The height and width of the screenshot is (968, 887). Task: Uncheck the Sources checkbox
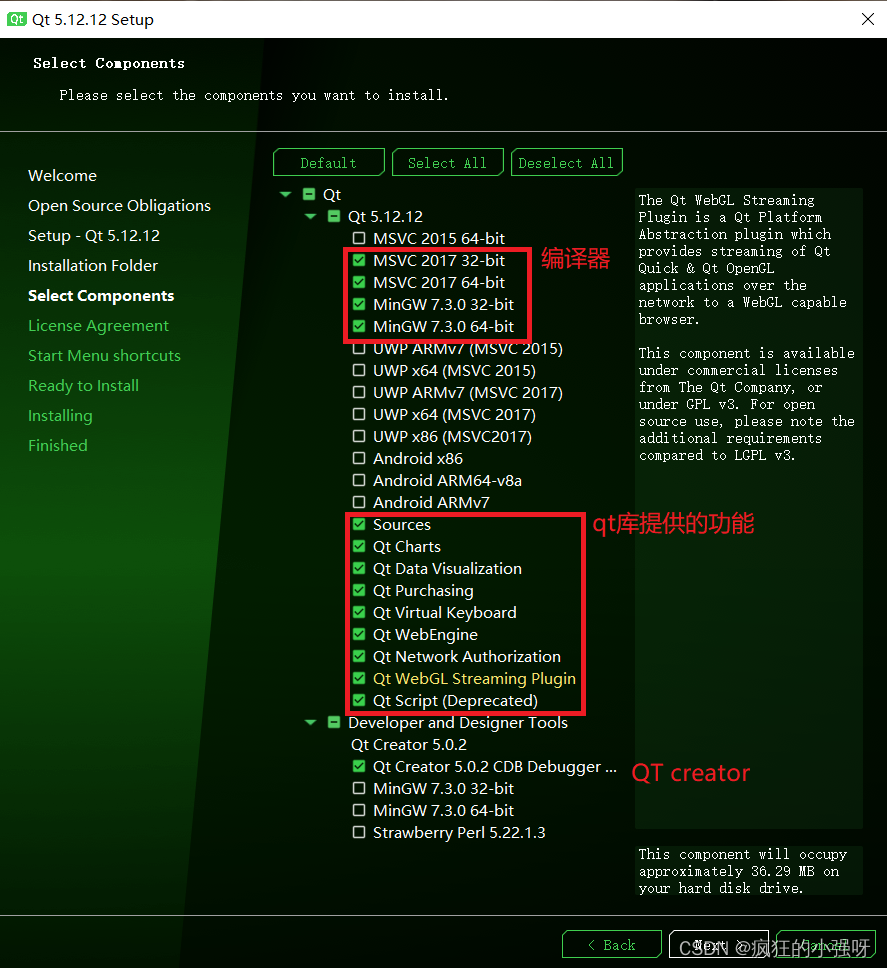[x=359, y=524]
